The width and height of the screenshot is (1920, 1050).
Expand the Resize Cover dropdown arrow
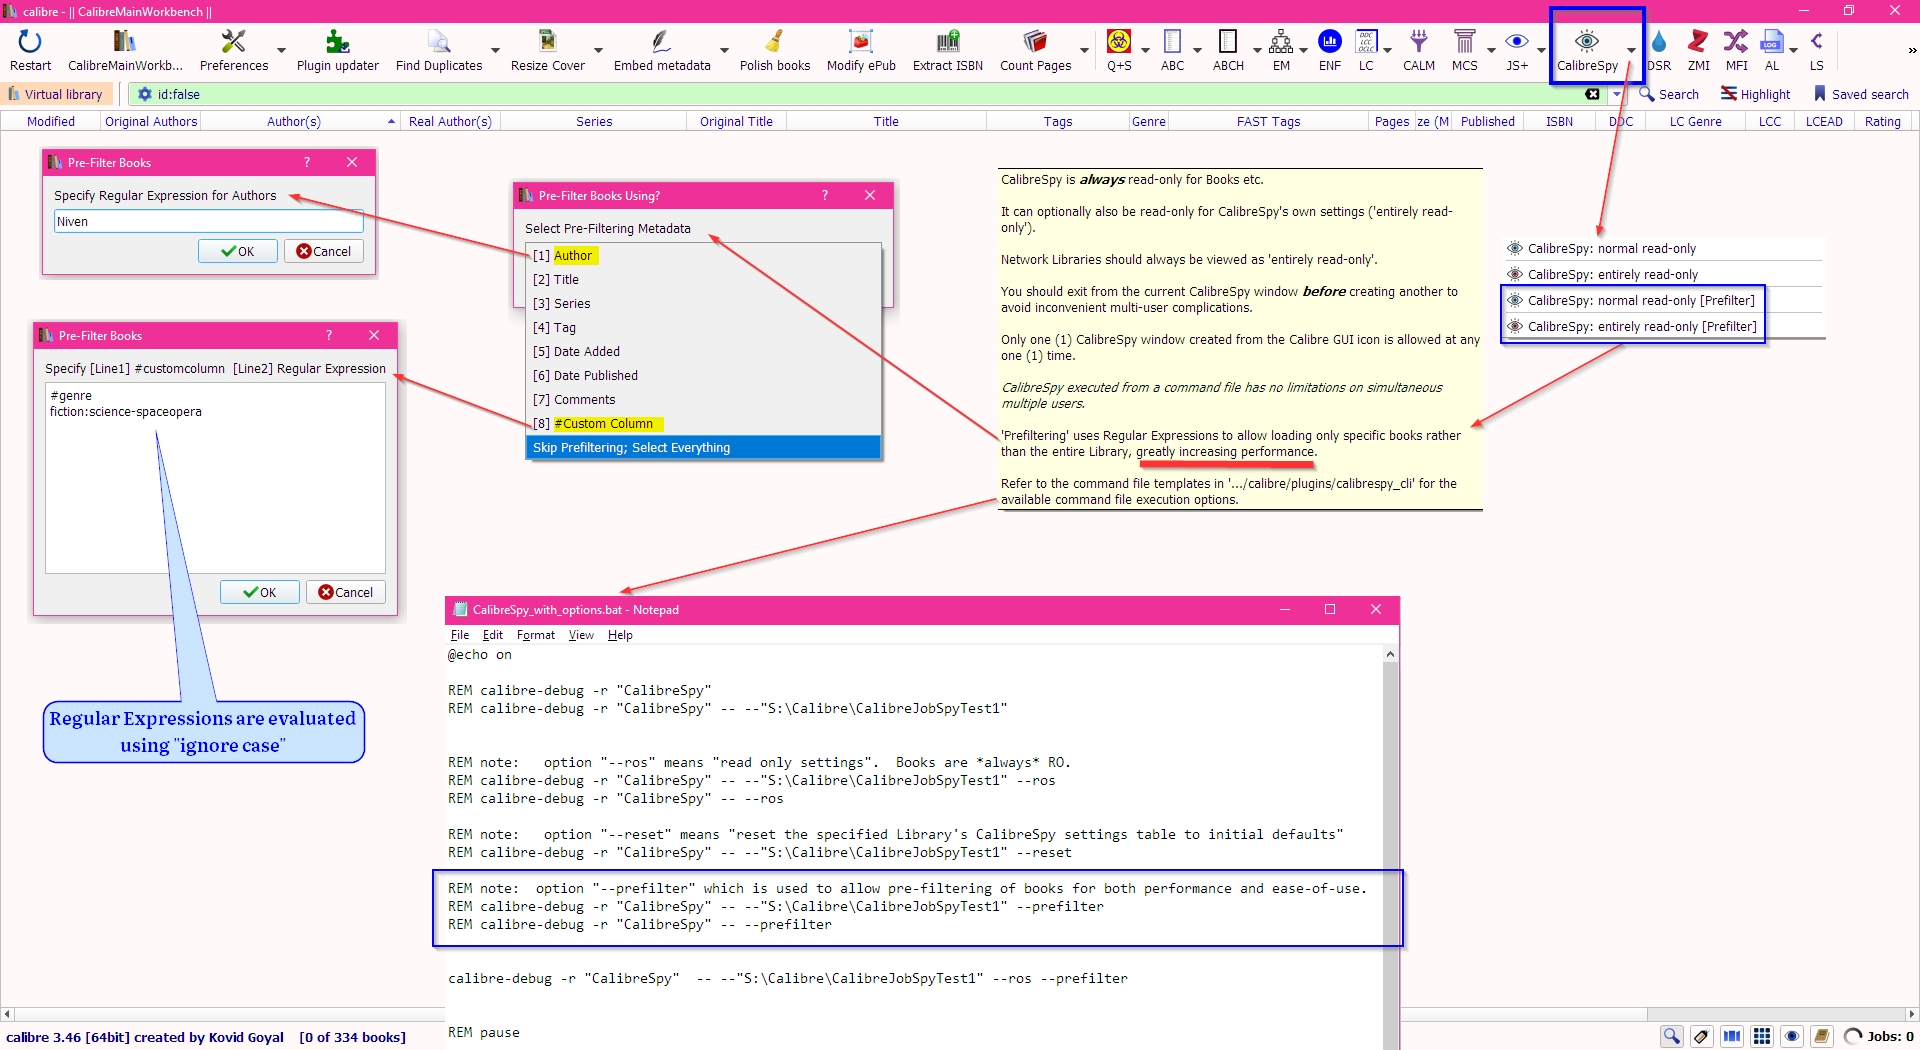598,50
